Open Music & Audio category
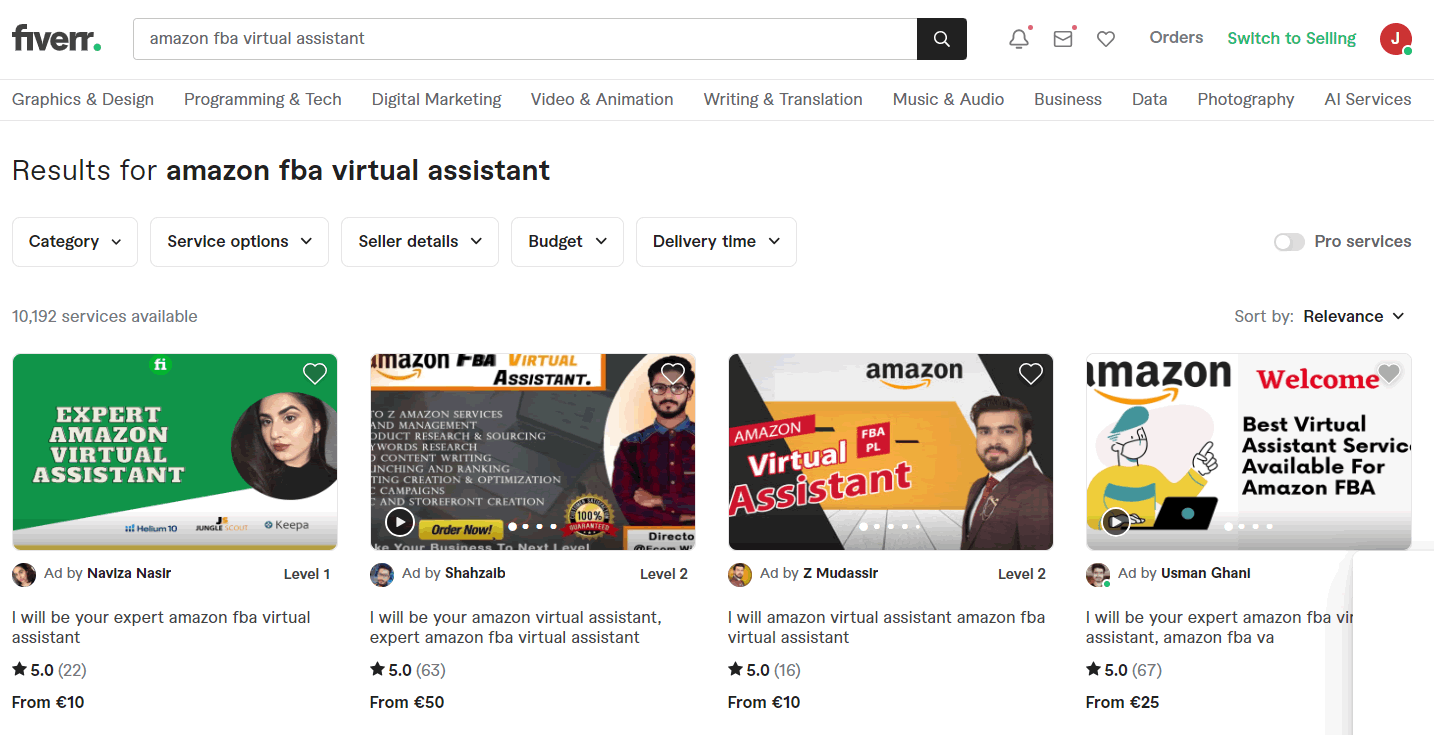Viewport: 1434px width, 735px height. pyautogui.click(x=948, y=99)
